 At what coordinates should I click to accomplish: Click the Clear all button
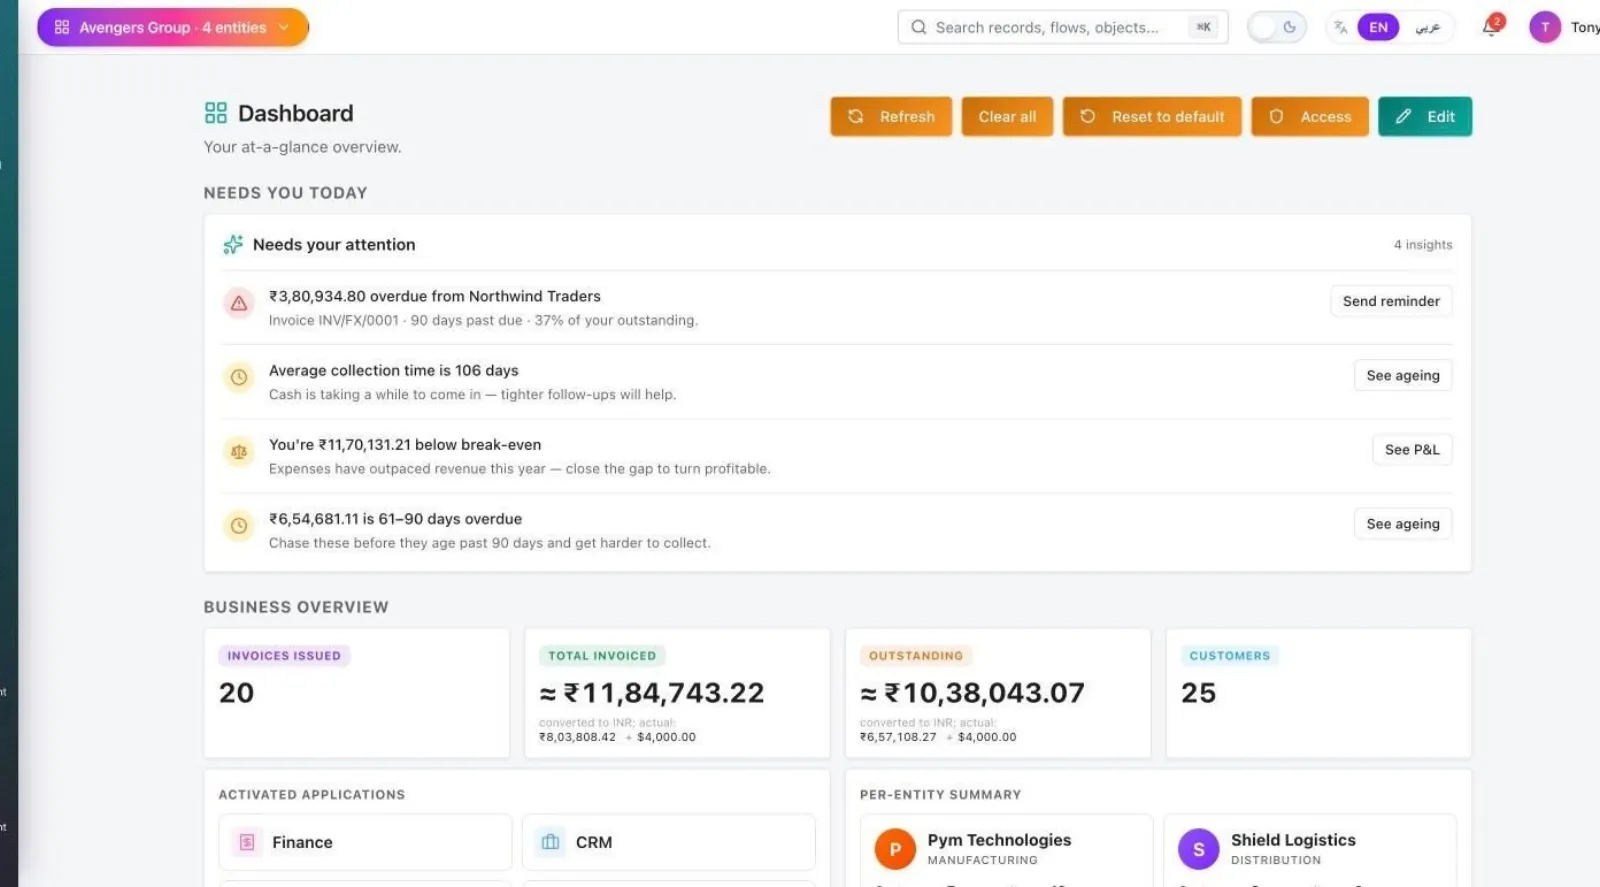[x=1007, y=116]
